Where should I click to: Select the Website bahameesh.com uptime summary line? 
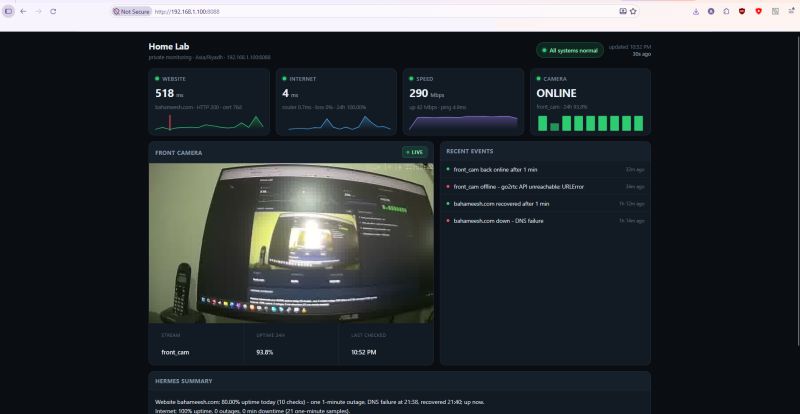319,402
